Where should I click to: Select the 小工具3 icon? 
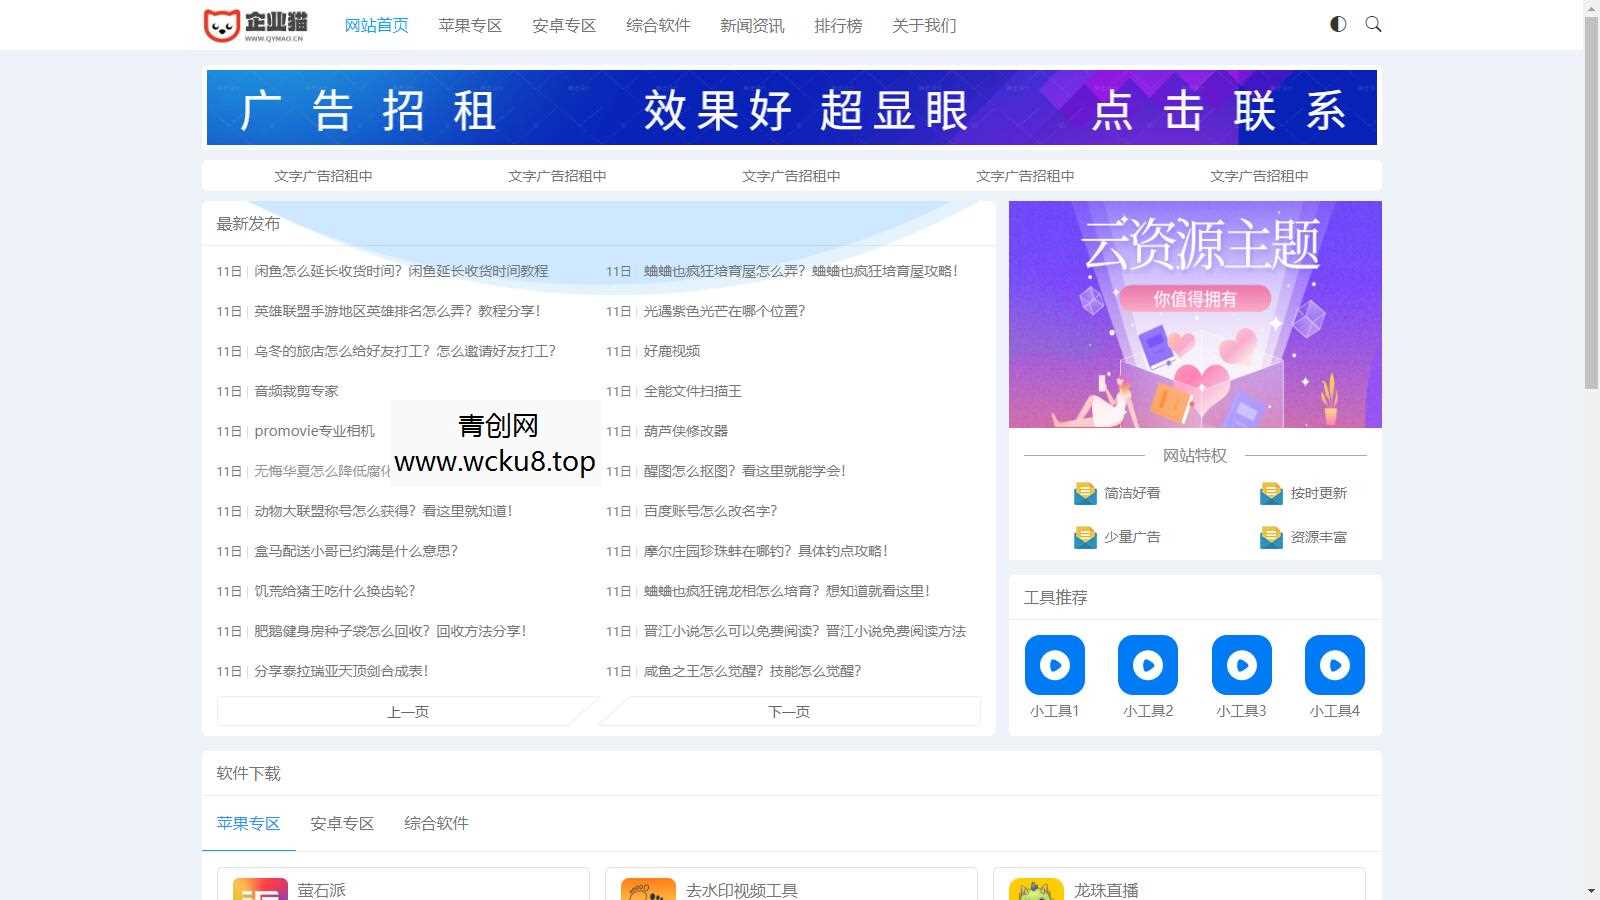1241,664
